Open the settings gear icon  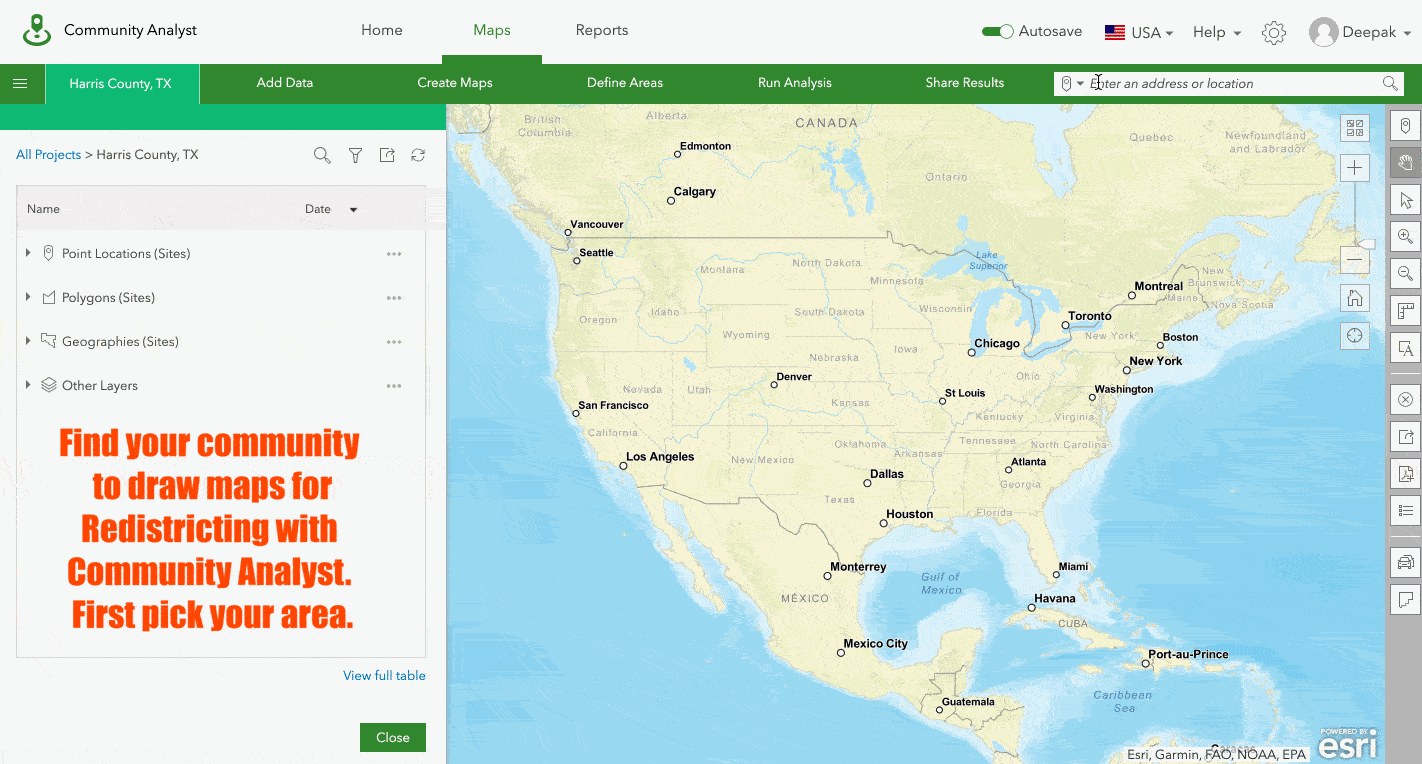click(1273, 32)
